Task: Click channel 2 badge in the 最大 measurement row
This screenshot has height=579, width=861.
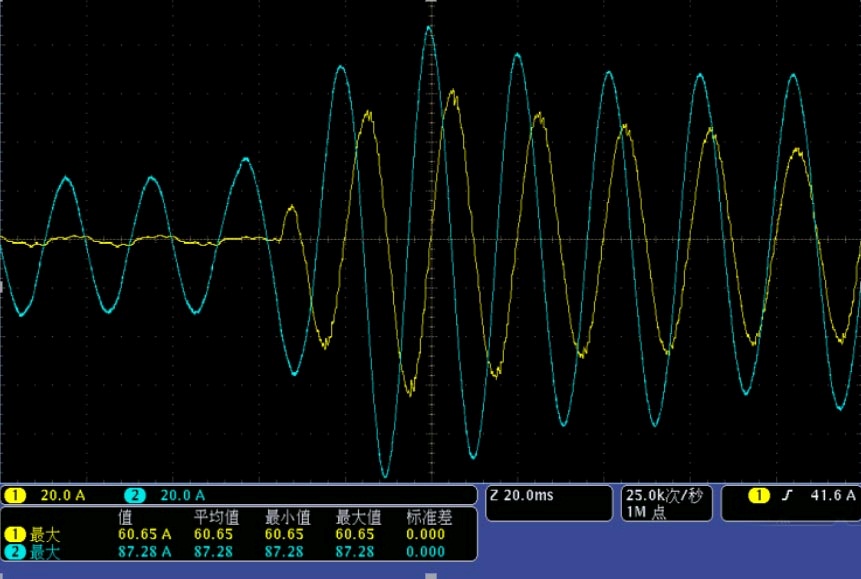Action: 15,551
